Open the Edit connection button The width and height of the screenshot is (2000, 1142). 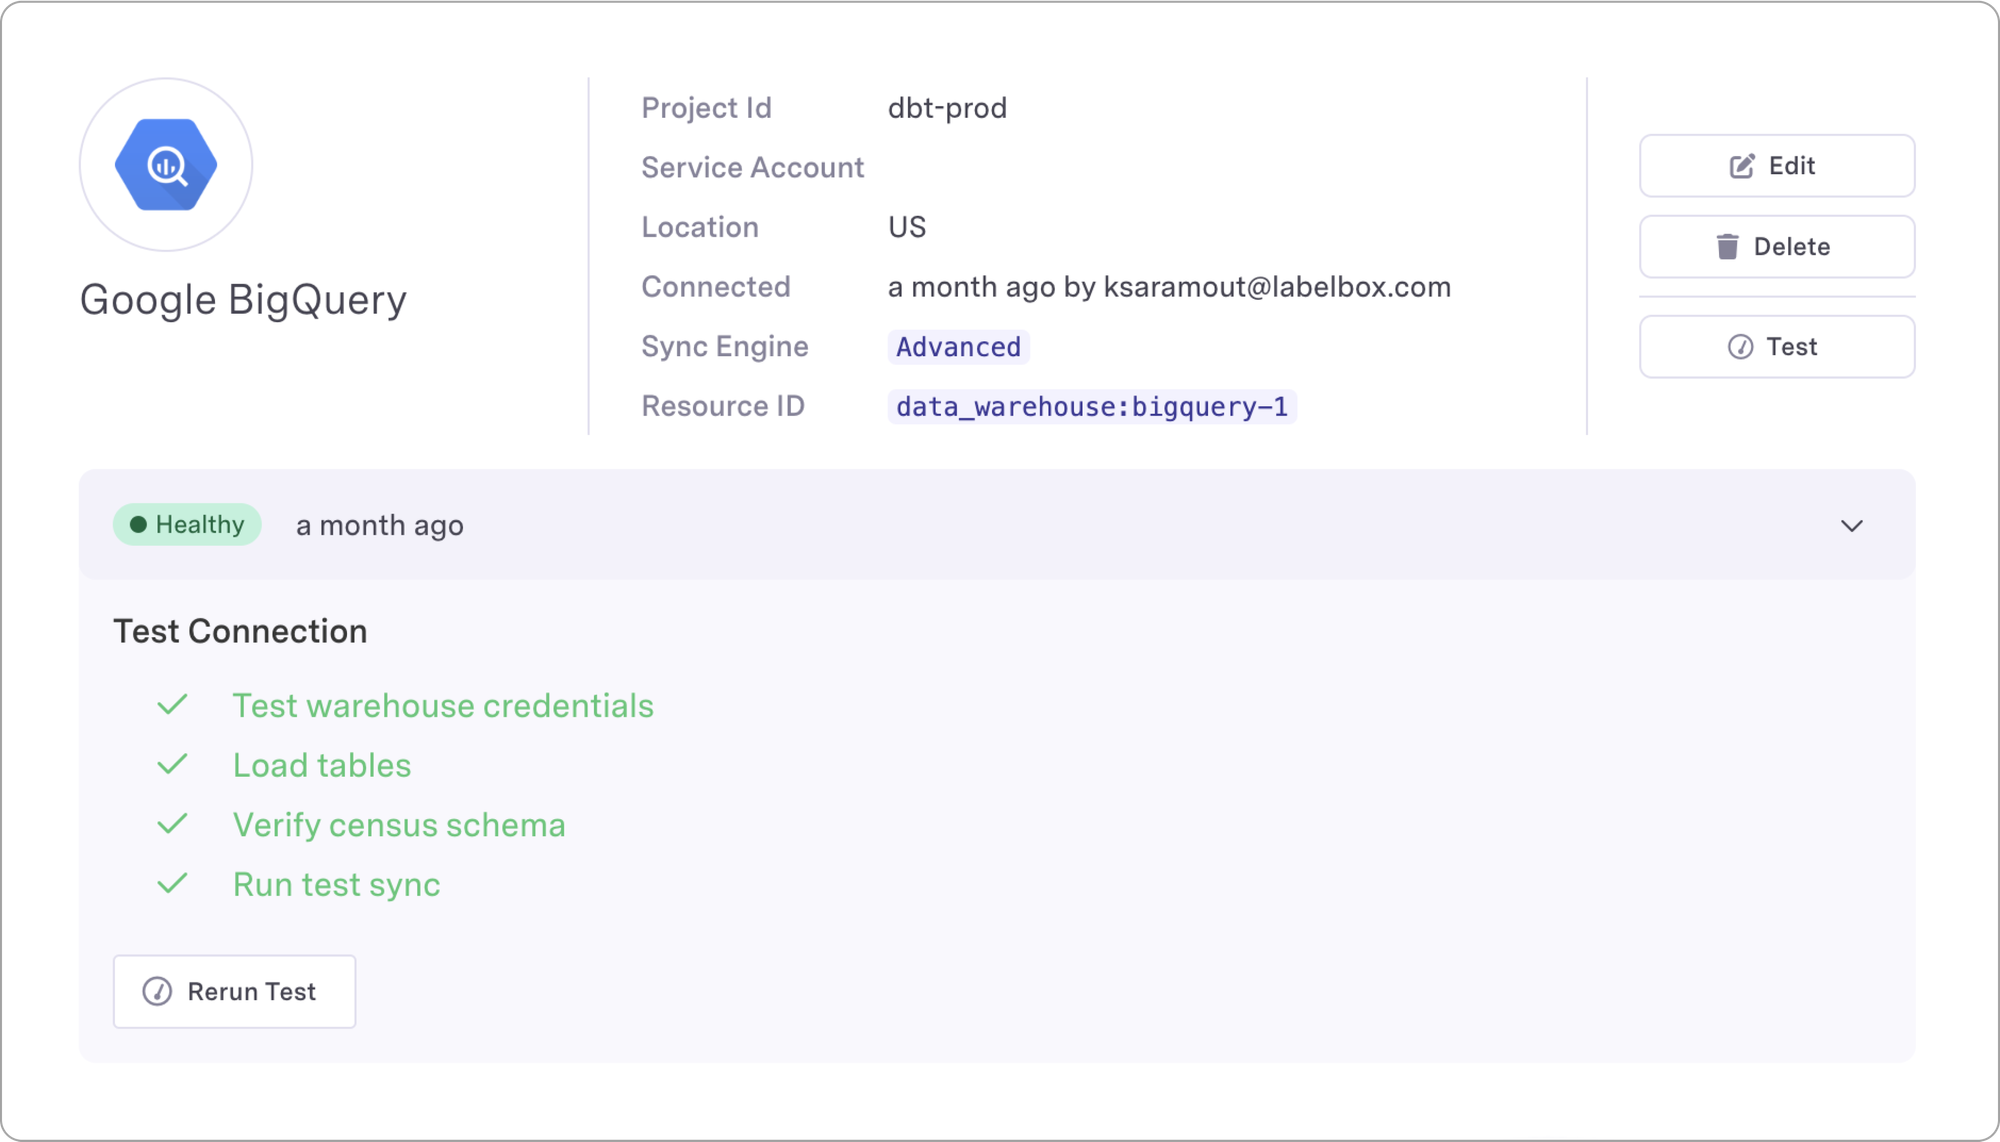(x=1776, y=166)
